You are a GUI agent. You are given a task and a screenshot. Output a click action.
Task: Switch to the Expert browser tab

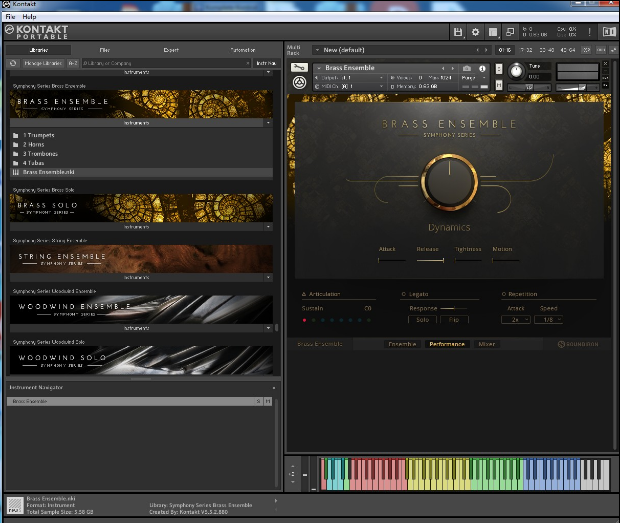point(171,50)
